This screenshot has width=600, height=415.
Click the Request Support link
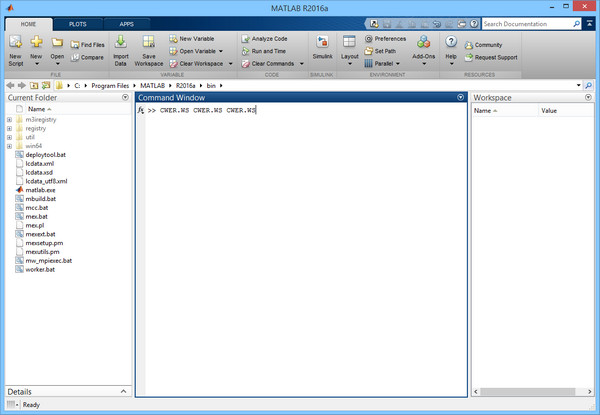click(490, 57)
